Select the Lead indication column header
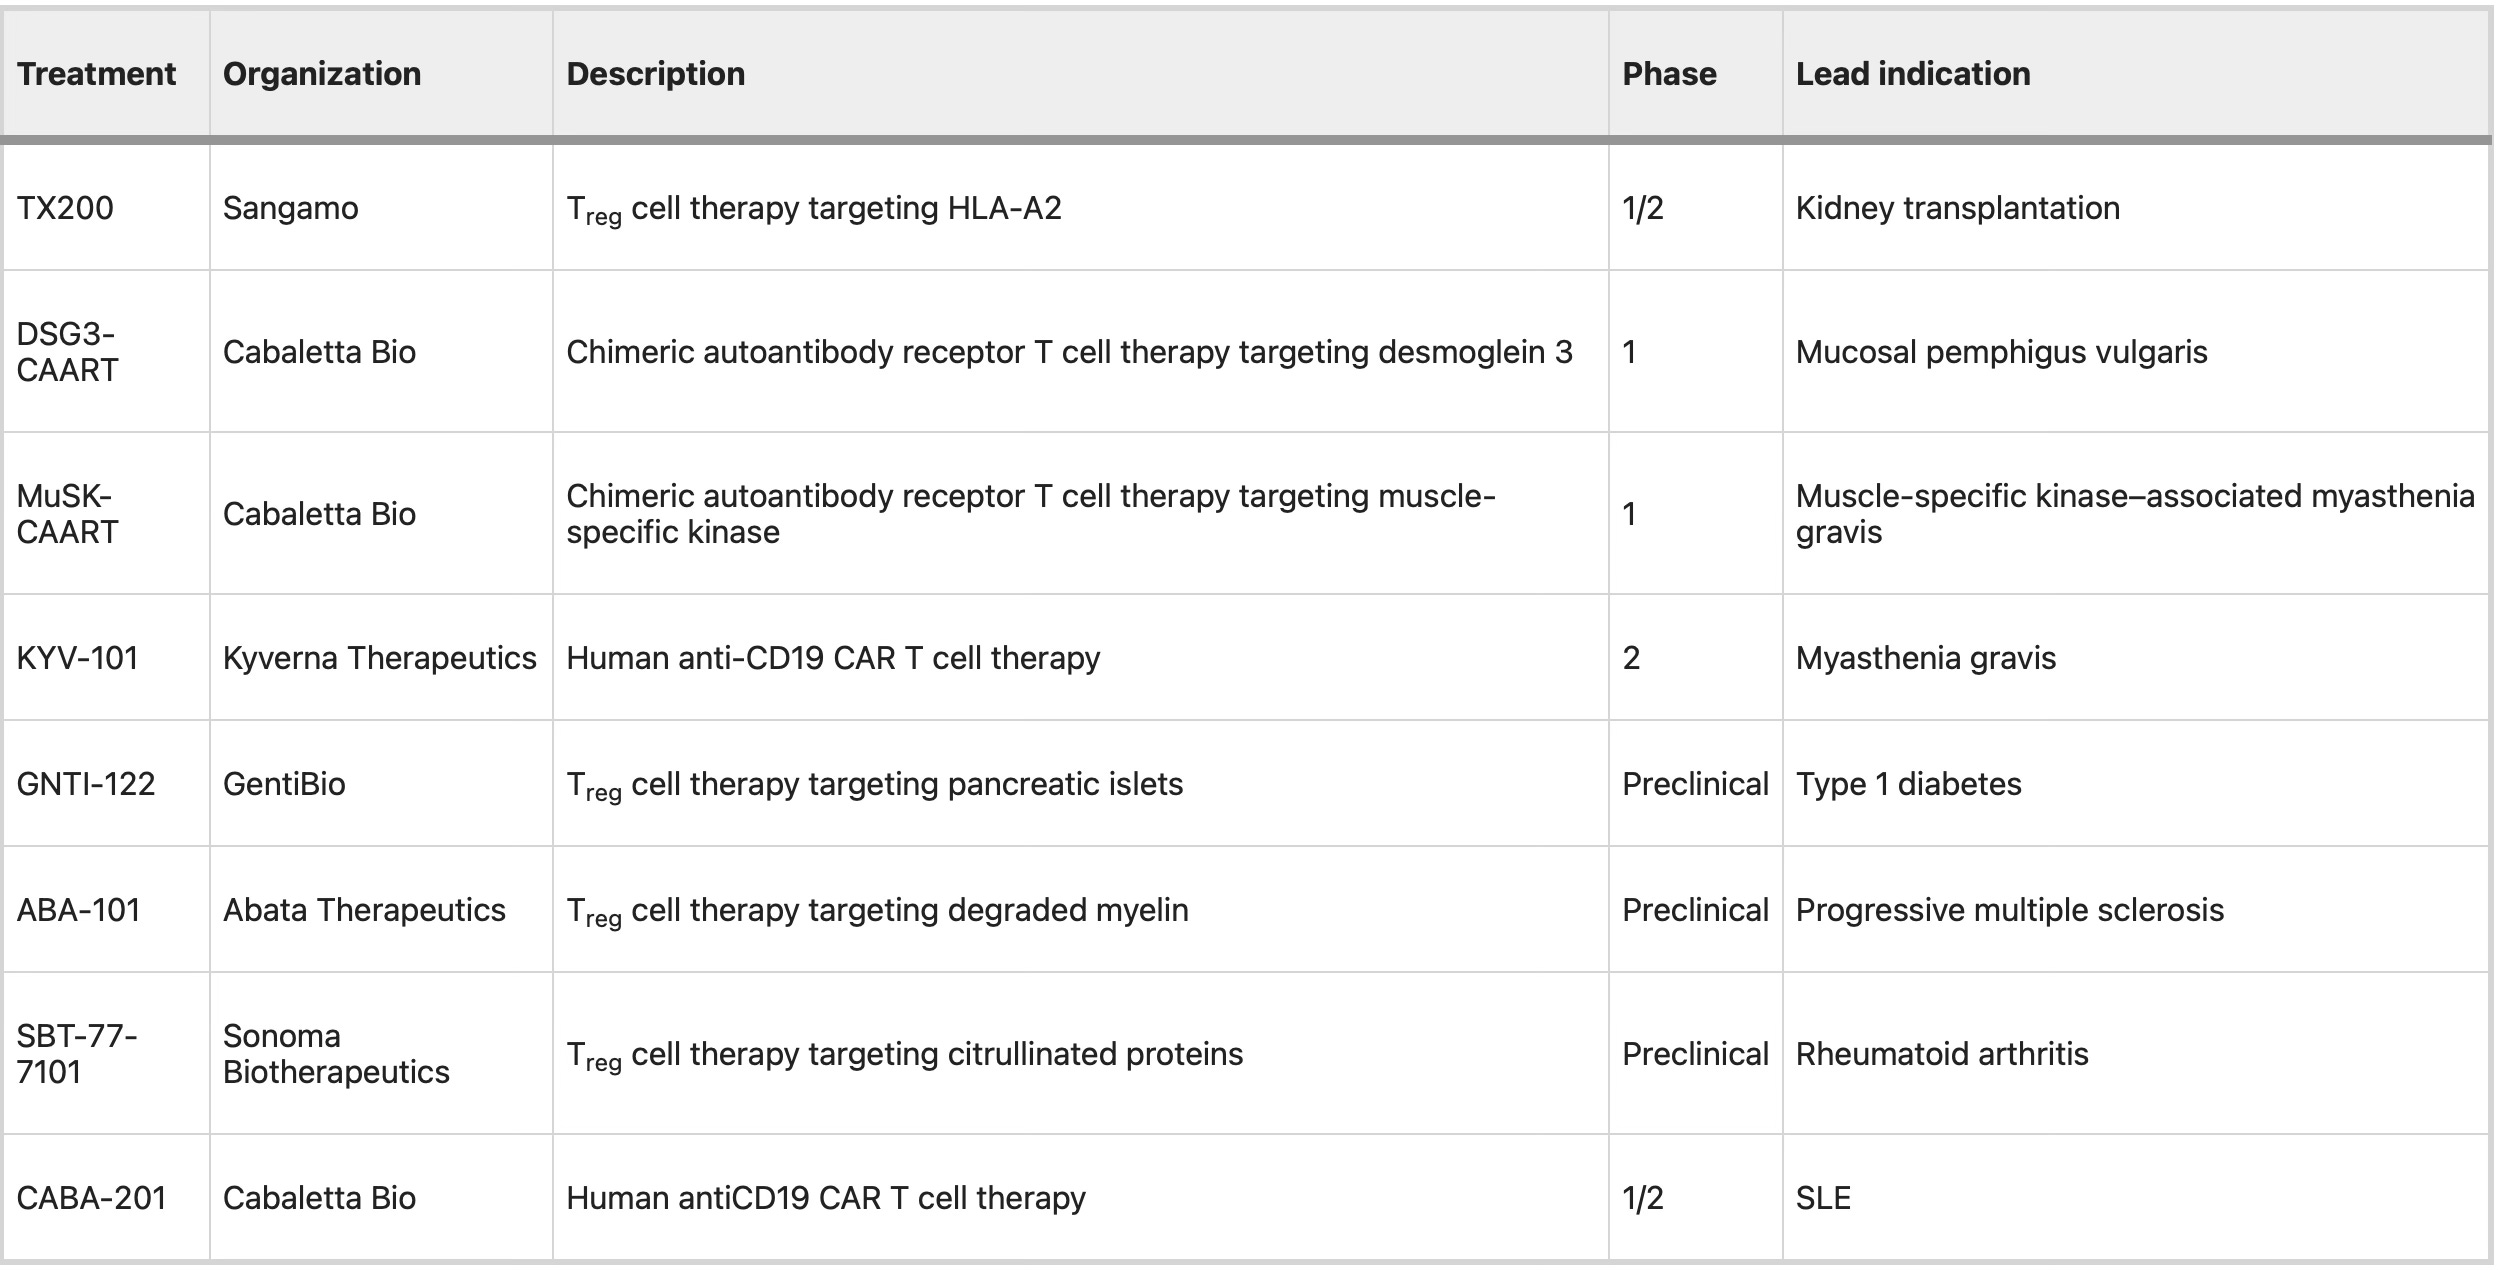Image resolution: width=2498 pixels, height=1270 pixels. point(1913,74)
